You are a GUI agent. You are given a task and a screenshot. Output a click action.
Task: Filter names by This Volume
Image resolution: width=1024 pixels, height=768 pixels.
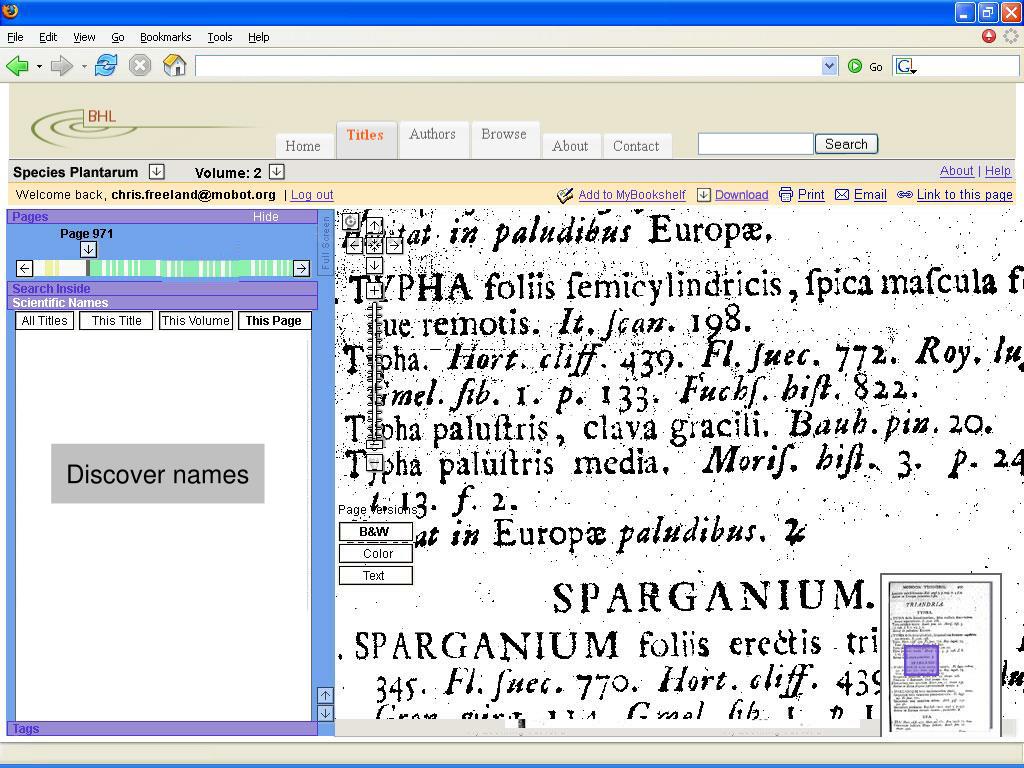pyautogui.click(x=196, y=321)
